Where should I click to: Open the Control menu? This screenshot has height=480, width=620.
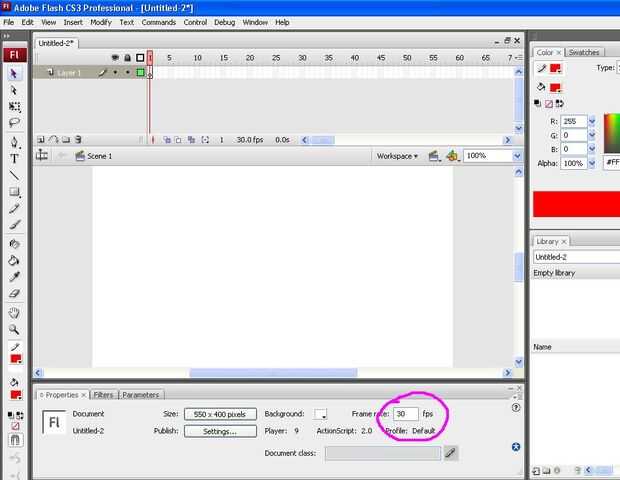pos(195,22)
